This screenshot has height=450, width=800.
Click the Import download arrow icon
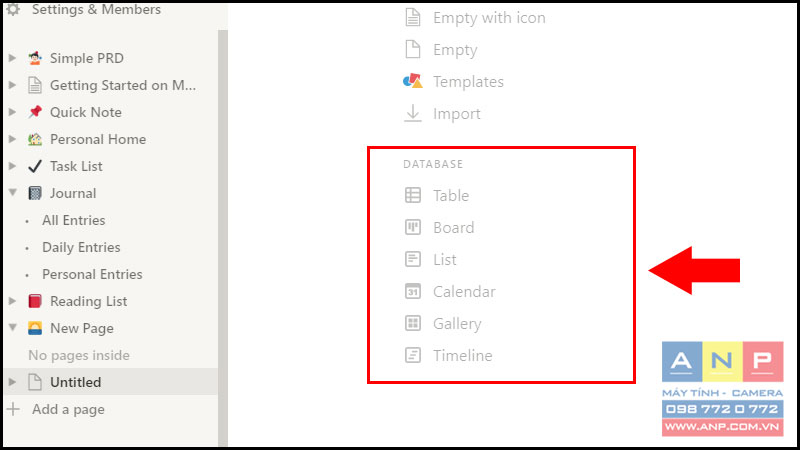413,113
